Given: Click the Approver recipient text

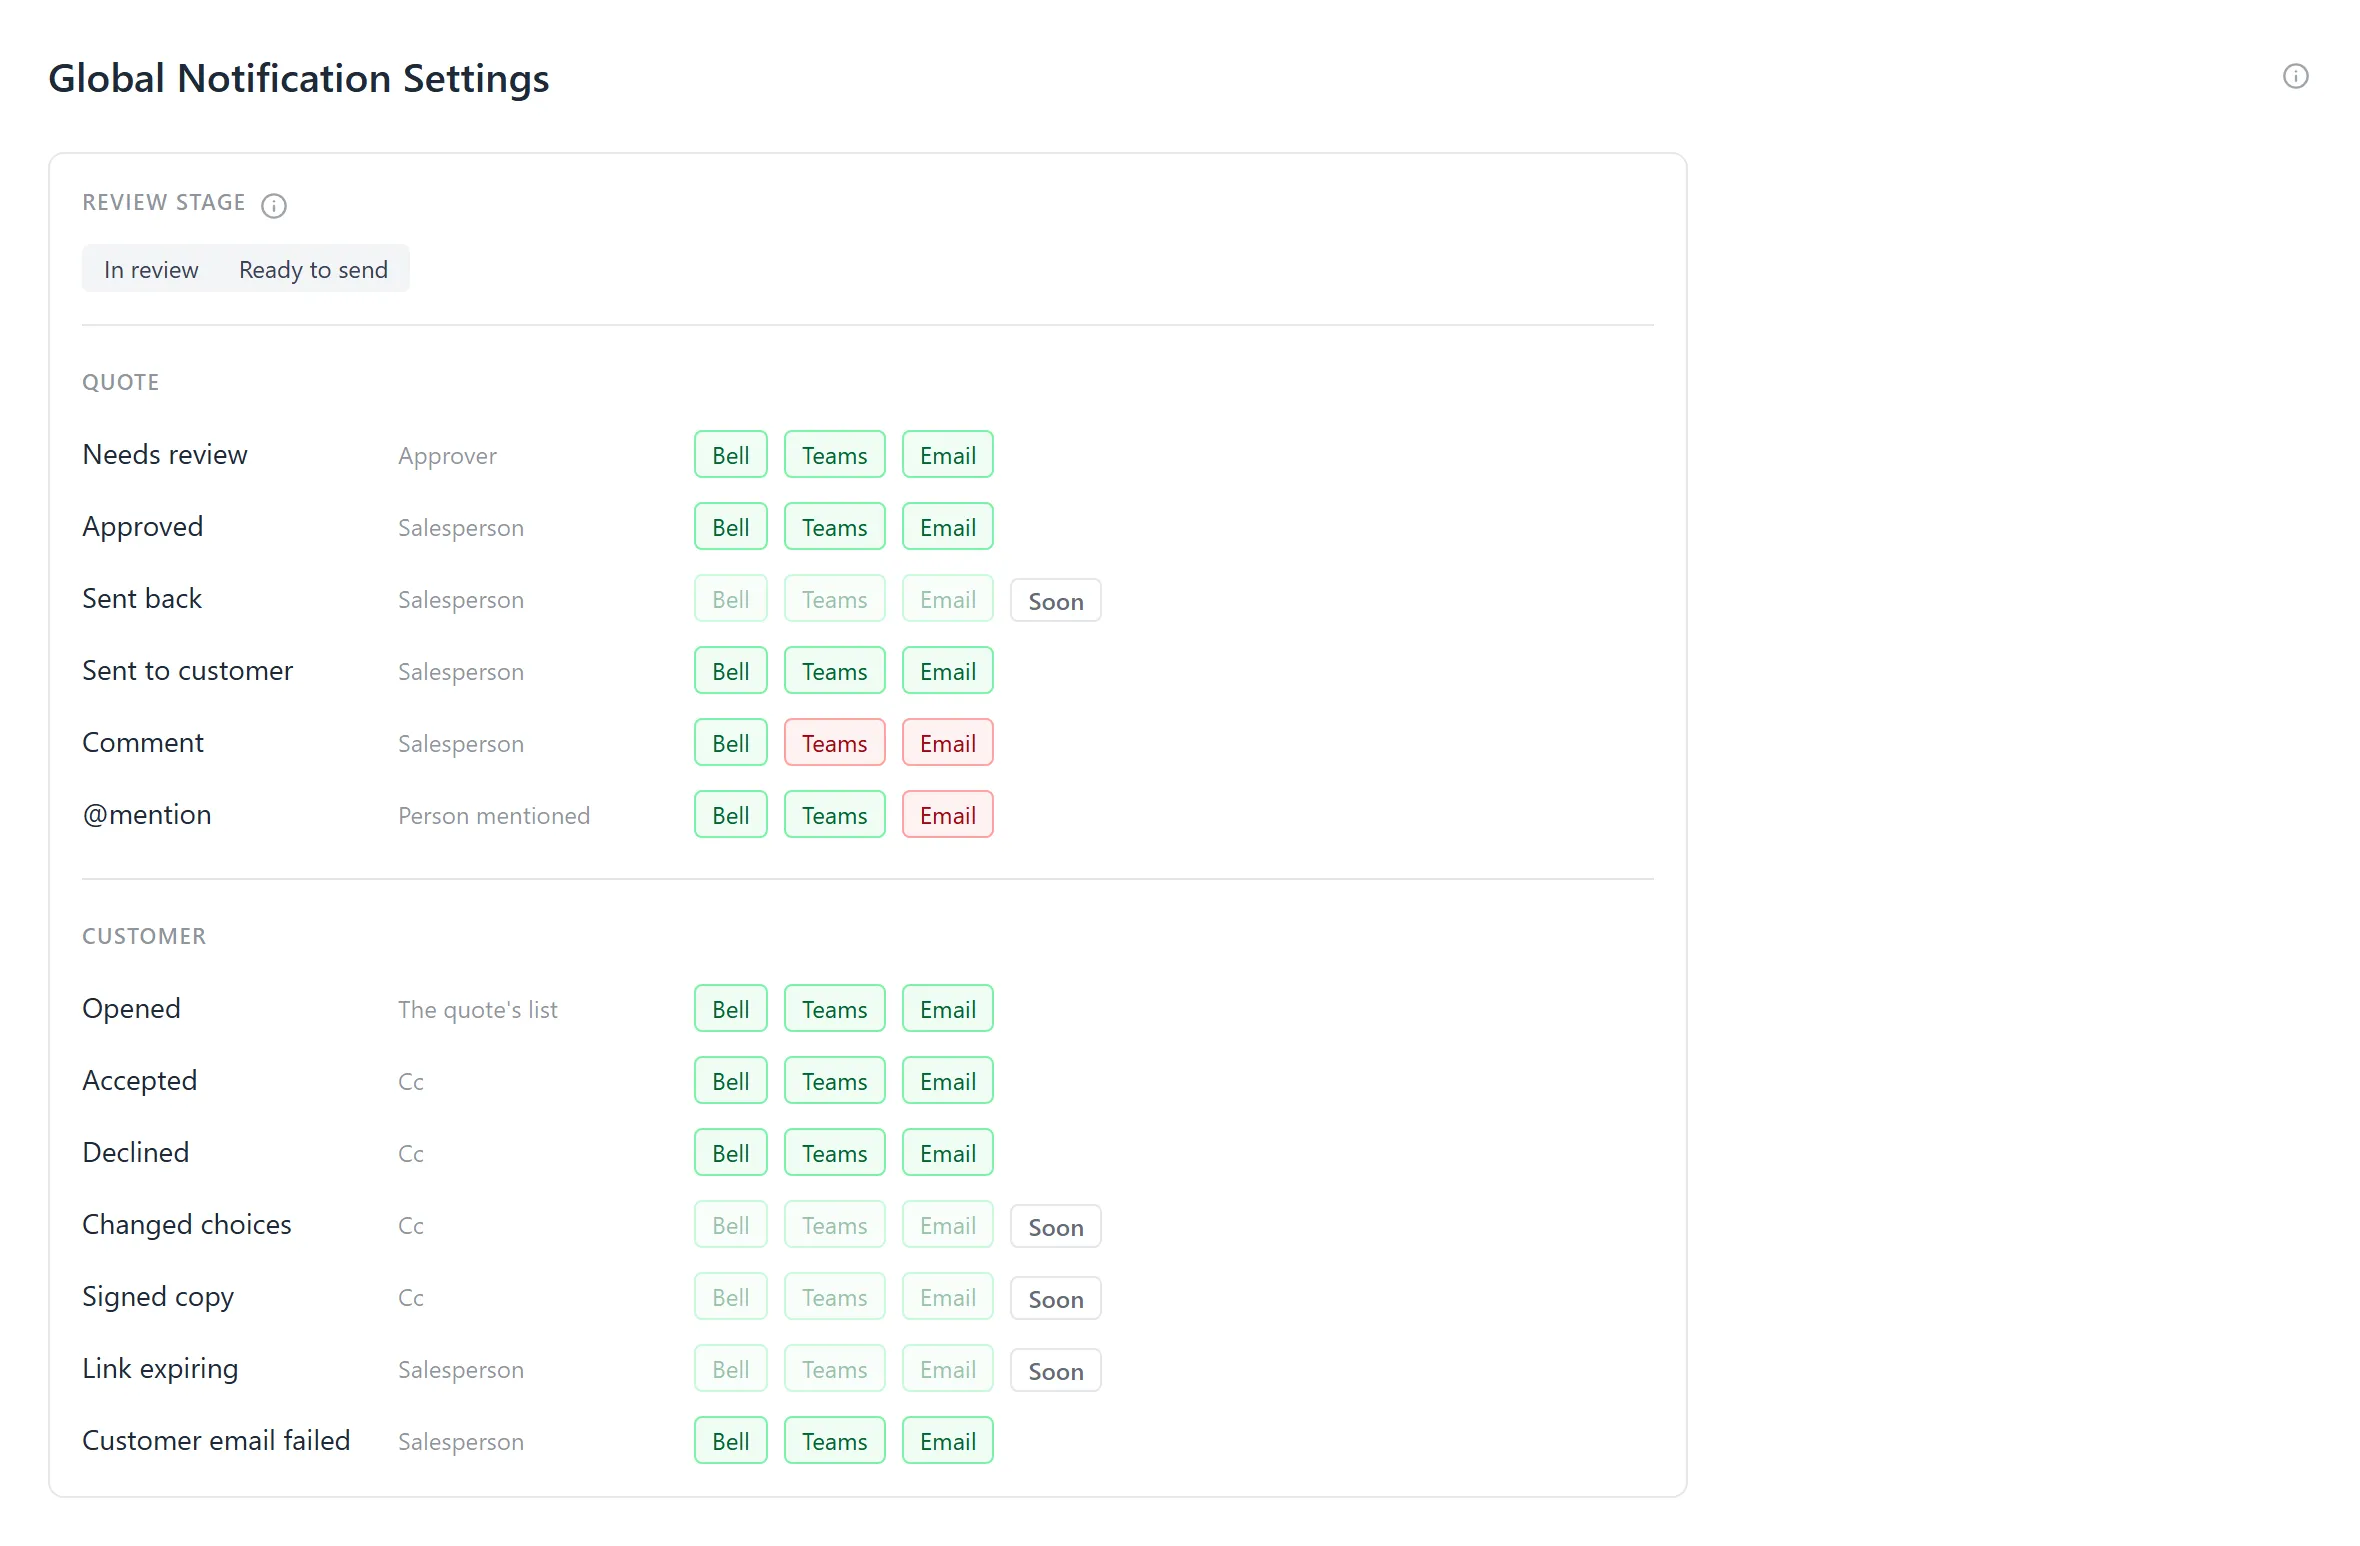Looking at the screenshot, I should coord(447,456).
